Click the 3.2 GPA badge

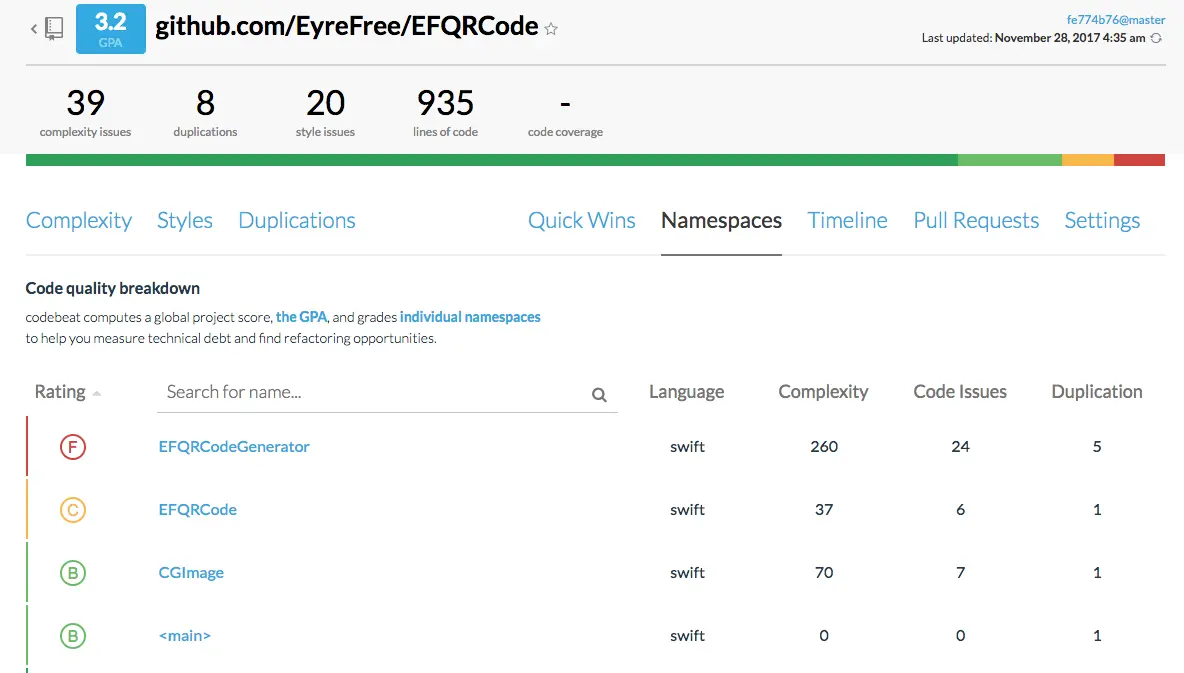110,29
